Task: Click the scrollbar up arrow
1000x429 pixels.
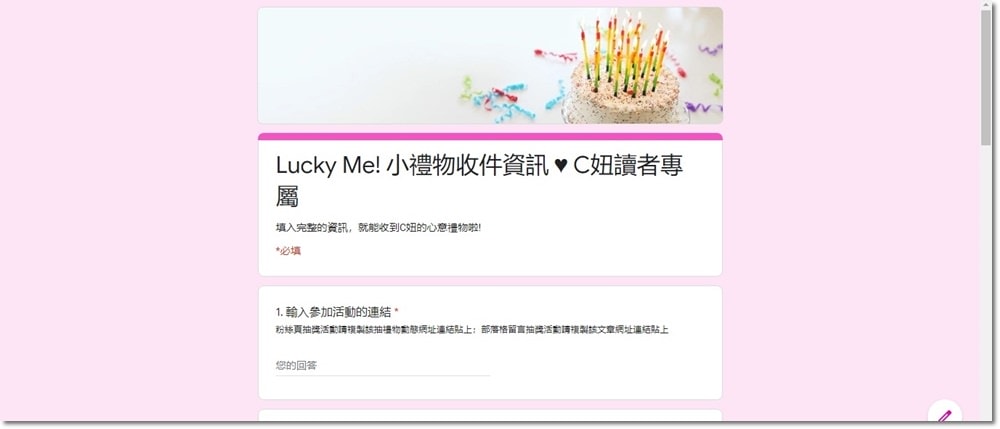Action: 986,5
